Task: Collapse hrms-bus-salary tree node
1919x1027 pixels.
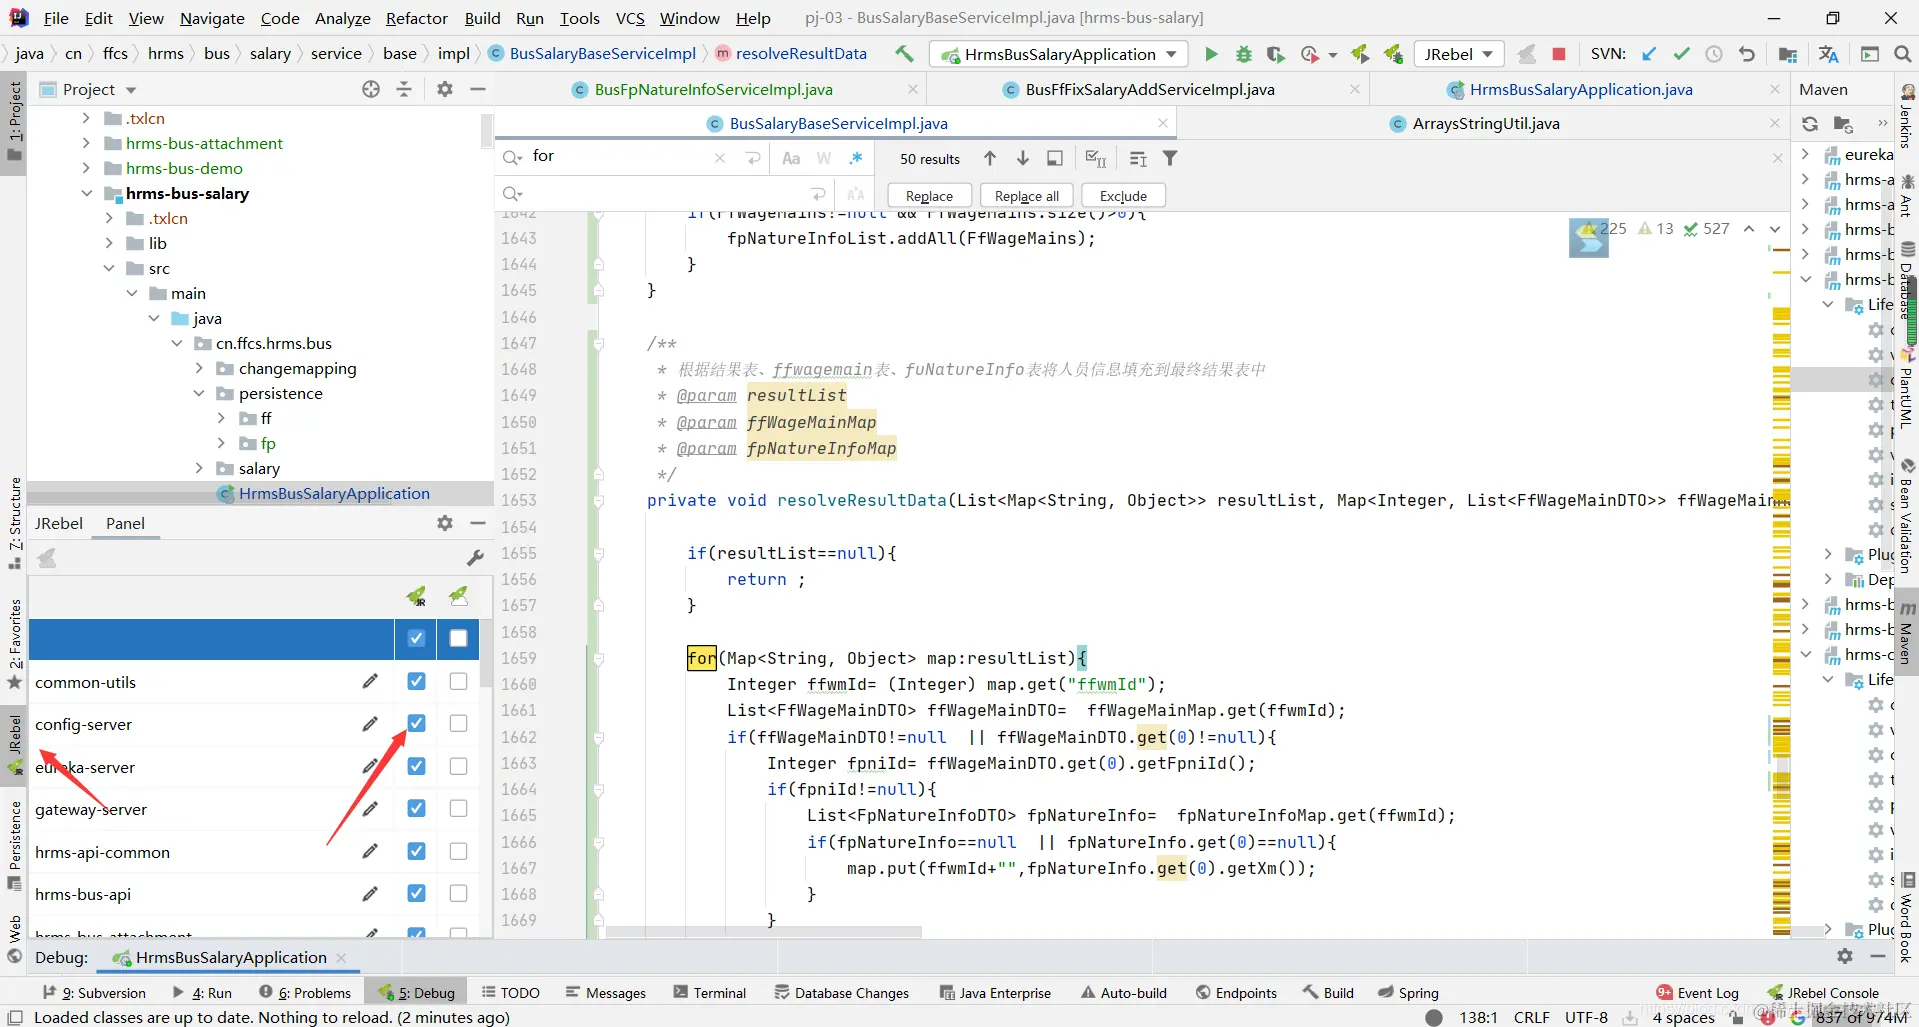Action: click(x=87, y=193)
